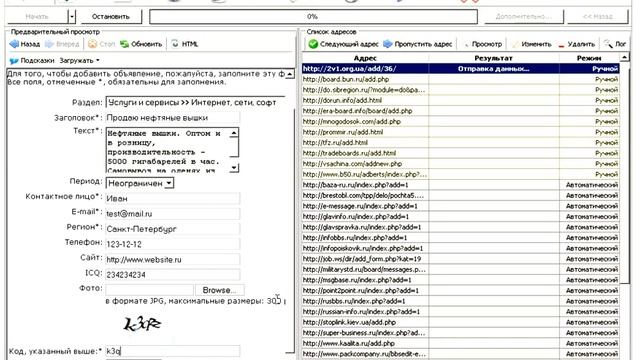
Task: Select row http://mnogodosok.com/add.php
Action: [x=461, y=122]
